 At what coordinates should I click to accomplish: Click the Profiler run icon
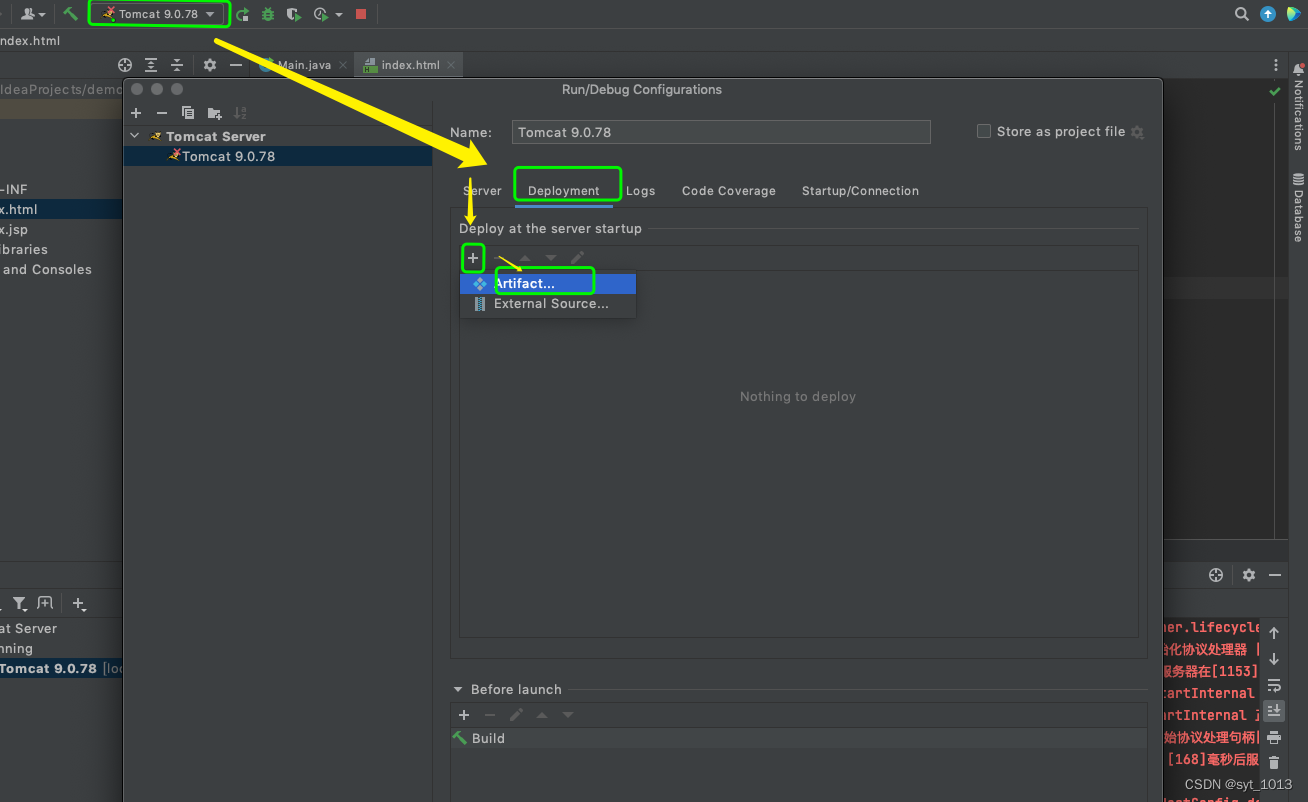click(x=320, y=14)
